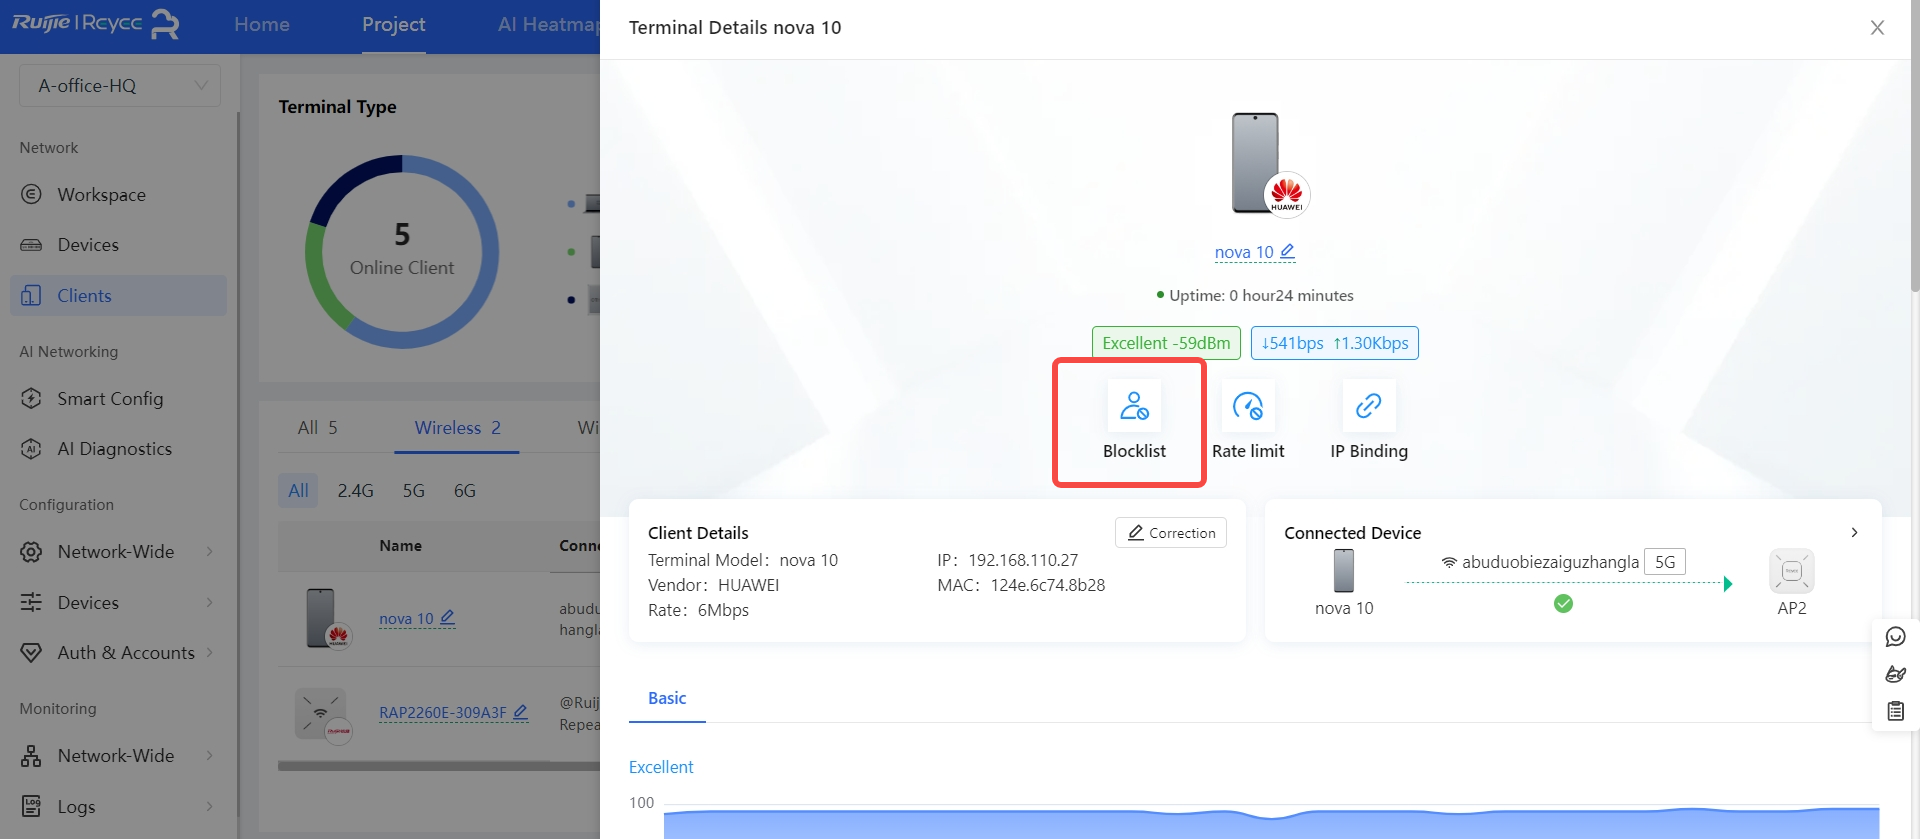Filter clients by 2.4G

355,491
